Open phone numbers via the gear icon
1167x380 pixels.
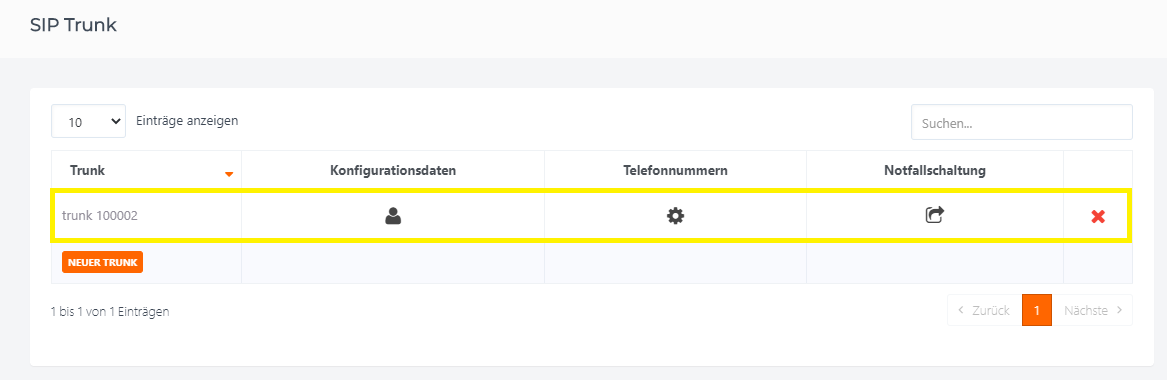click(675, 216)
